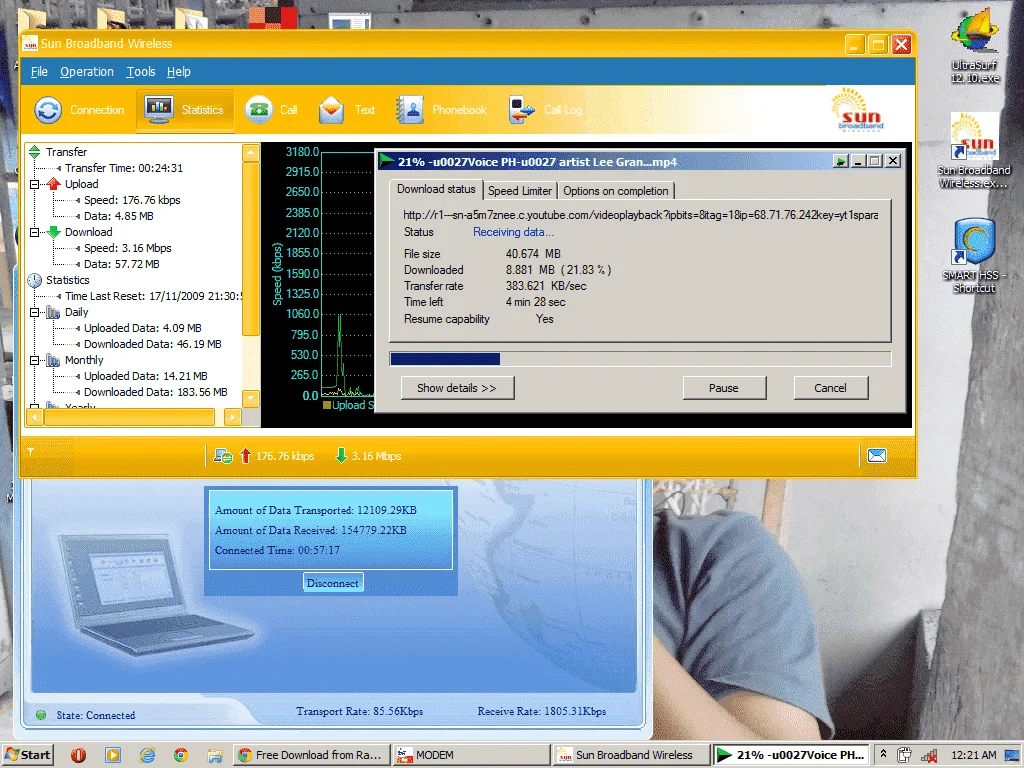Open the Tools menu

pyautogui.click(x=141, y=72)
